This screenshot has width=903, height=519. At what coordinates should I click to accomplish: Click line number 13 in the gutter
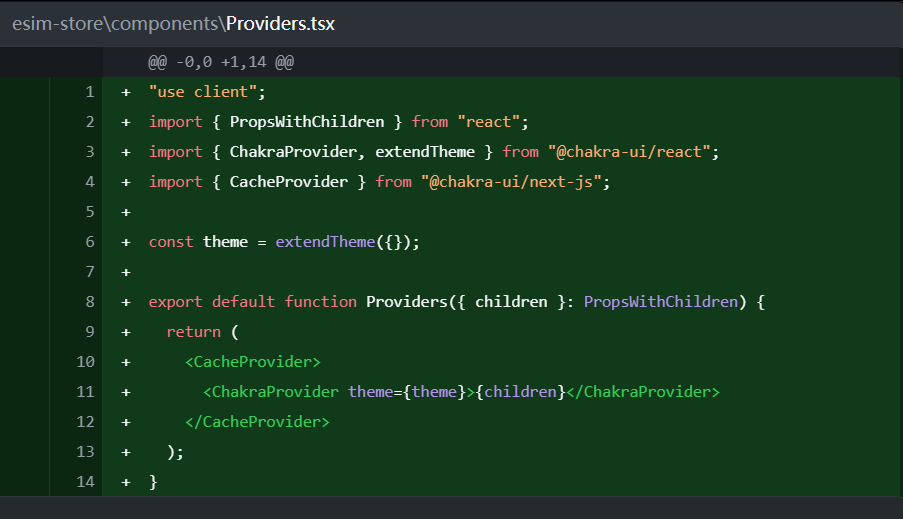point(85,452)
